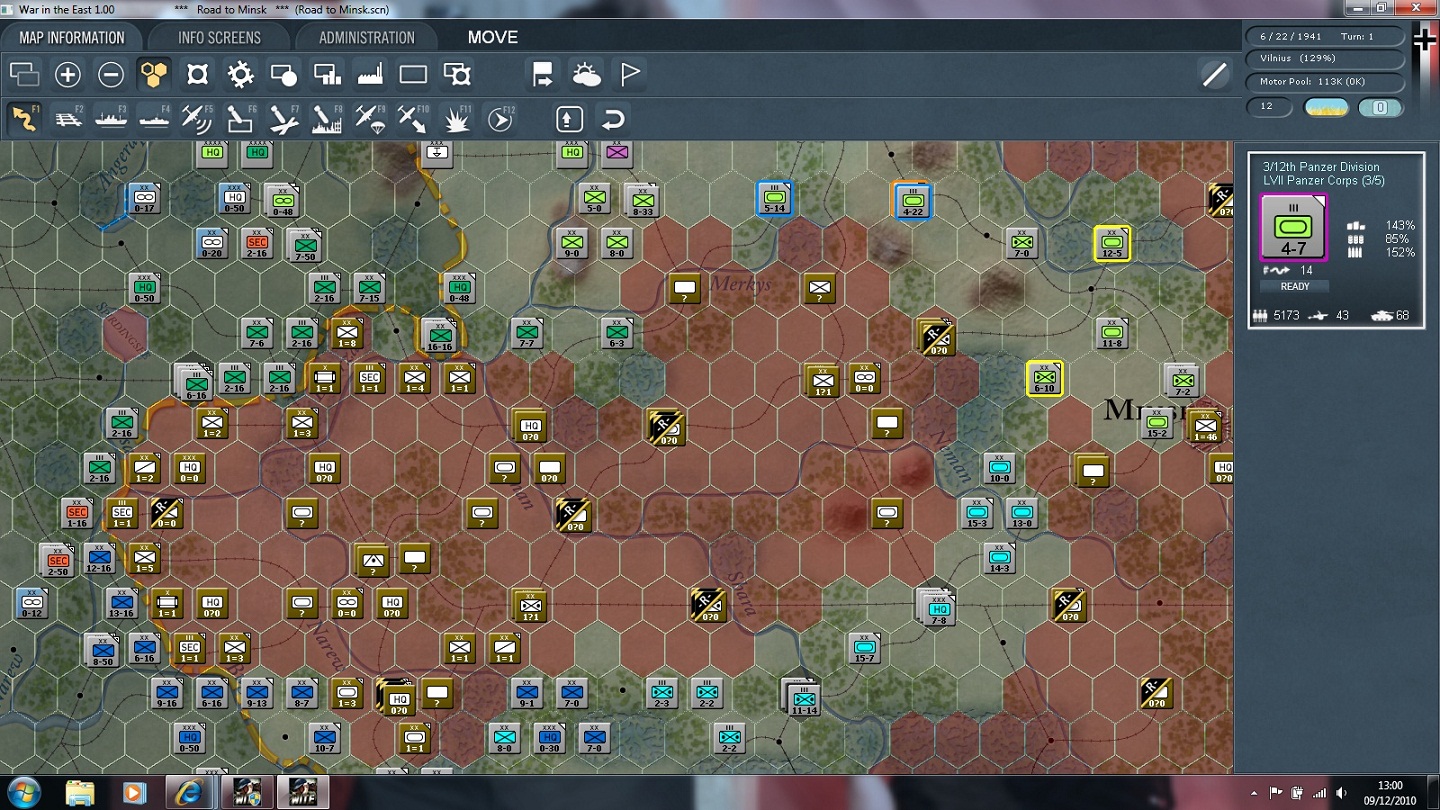Screen dimensions: 1440x810
Task: Toggle the yellow hex grid display
Action: coord(154,74)
